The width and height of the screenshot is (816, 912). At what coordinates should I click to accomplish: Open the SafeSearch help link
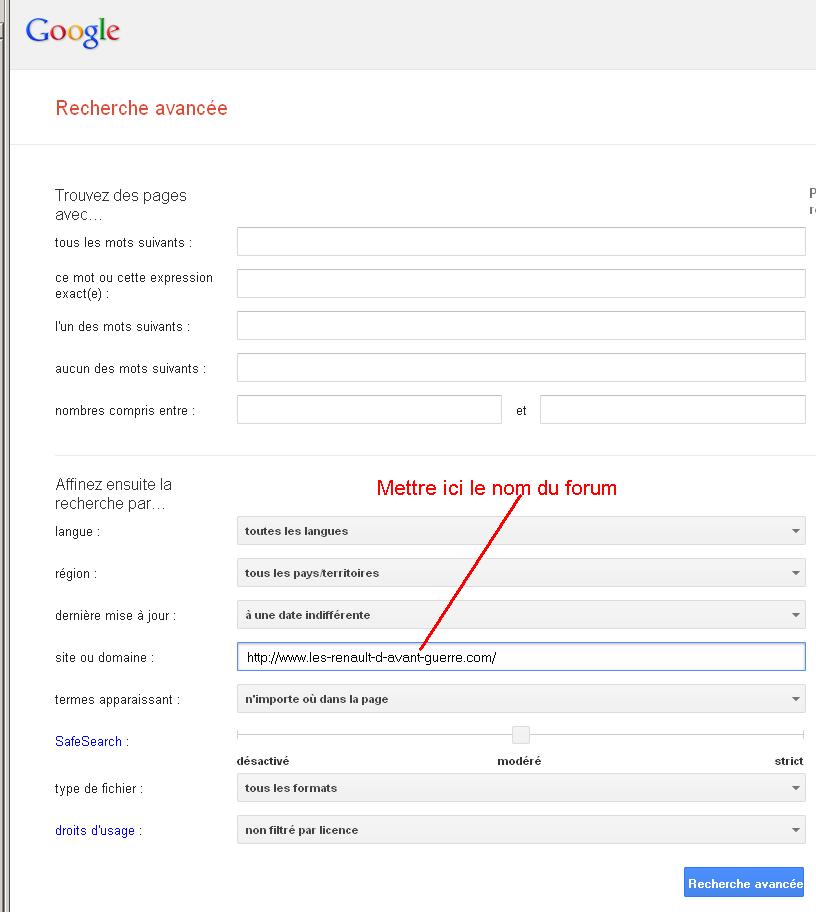[88, 741]
